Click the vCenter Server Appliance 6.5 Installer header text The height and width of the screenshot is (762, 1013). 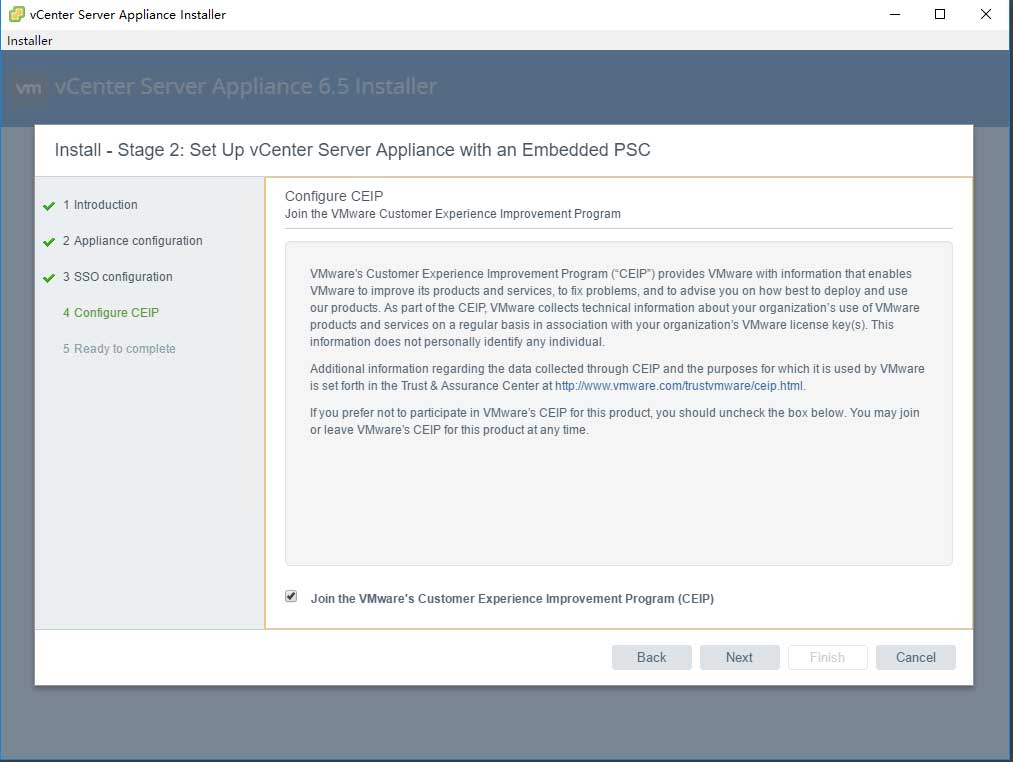pyautogui.click(x=245, y=86)
